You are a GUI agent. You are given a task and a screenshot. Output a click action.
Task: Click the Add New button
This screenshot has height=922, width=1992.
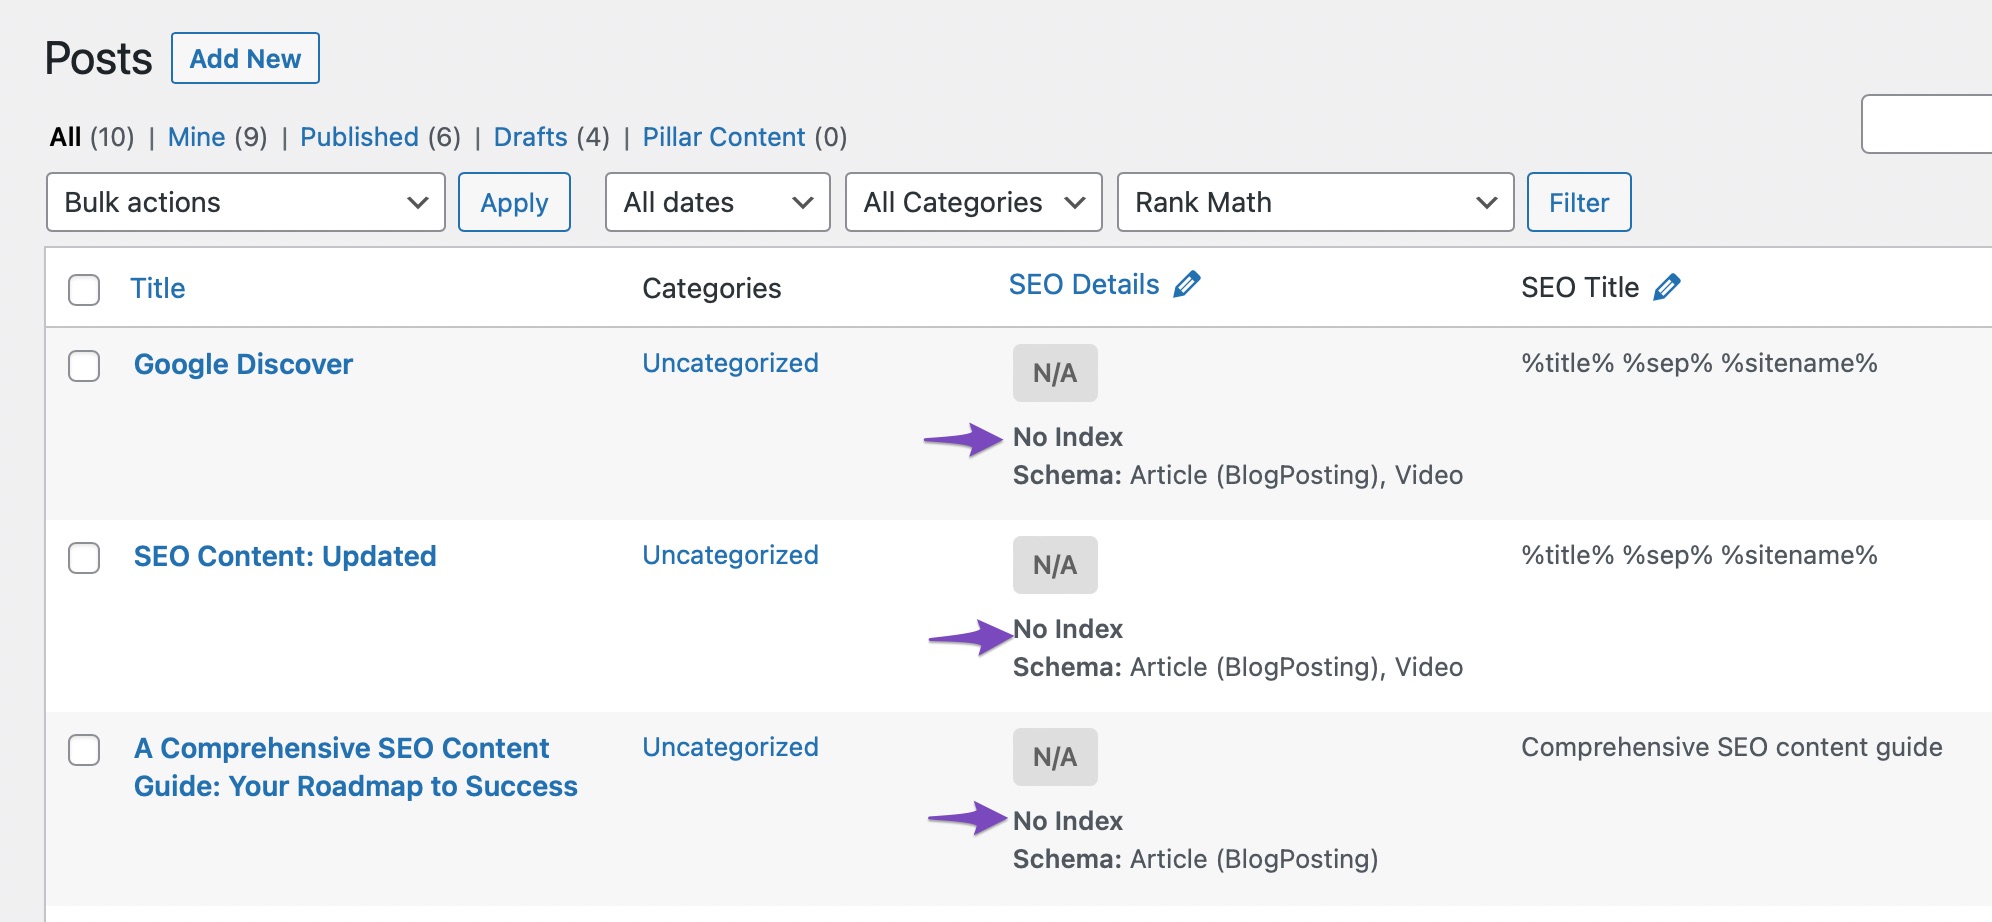click(245, 58)
